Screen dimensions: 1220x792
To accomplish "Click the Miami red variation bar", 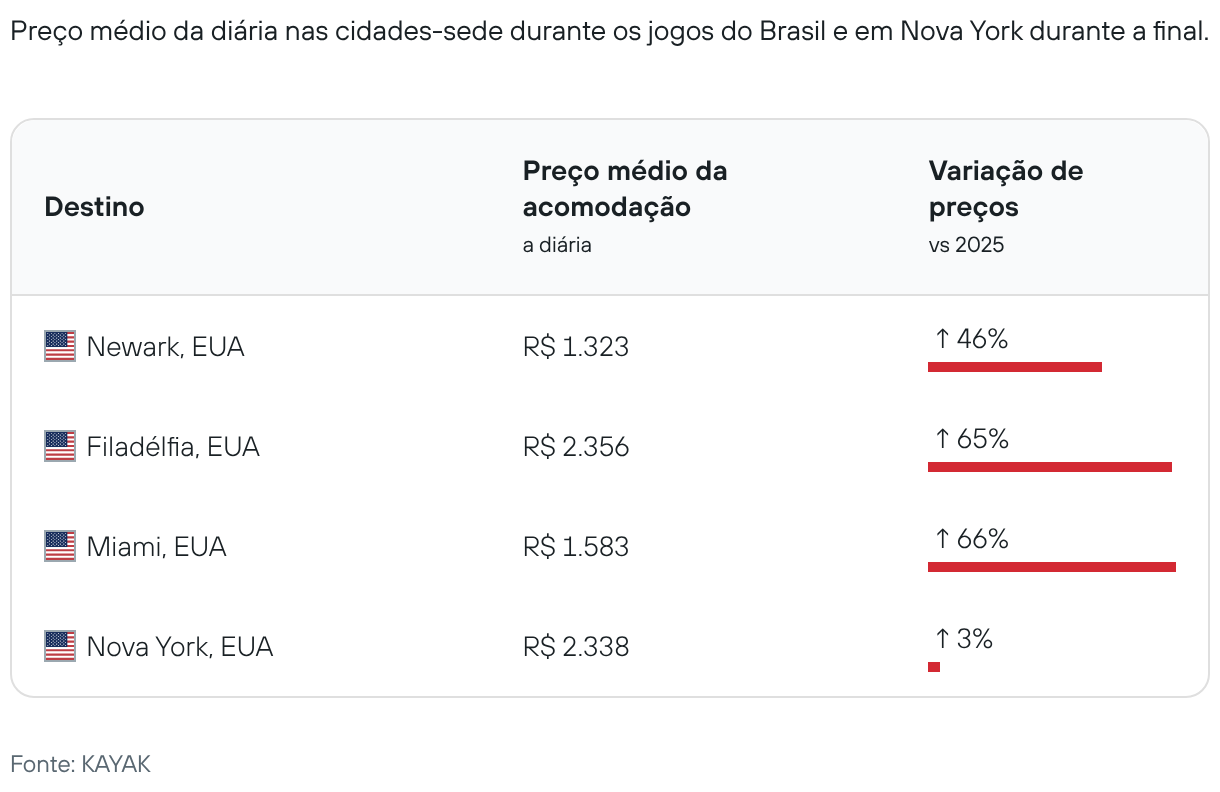I will coord(1051,567).
